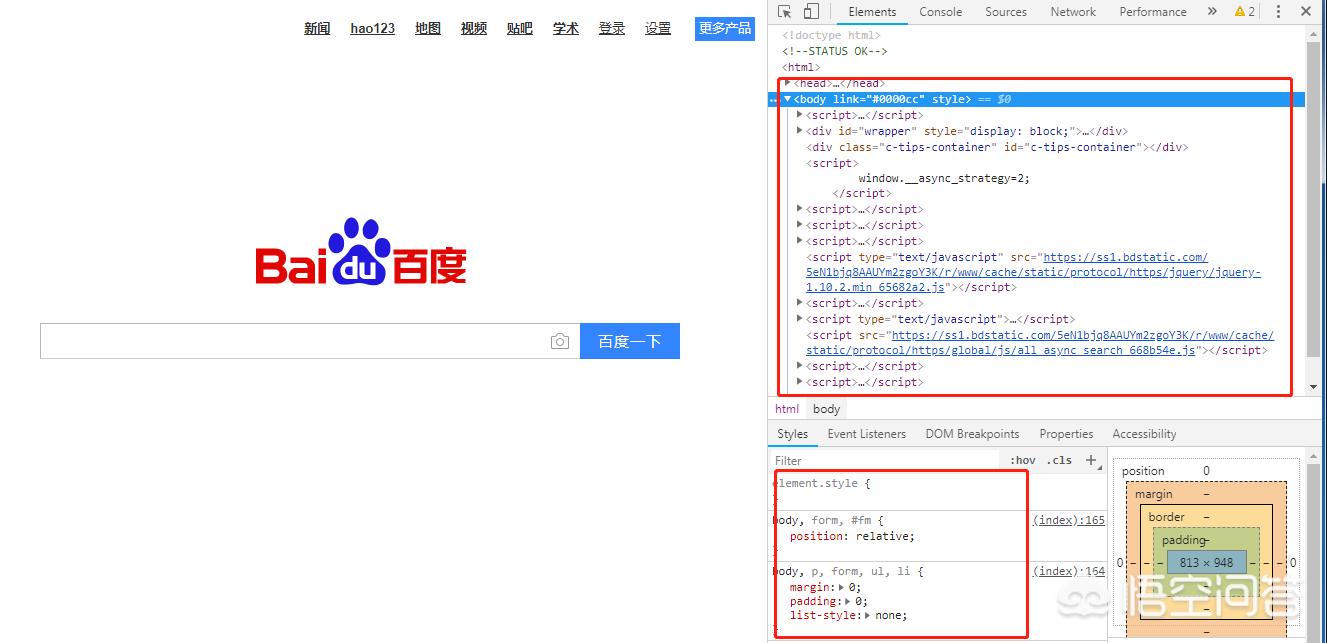Screen dimensions: 1327x643
Task: Show more DevTools tabs via chevron
Action: [x=1212, y=12]
